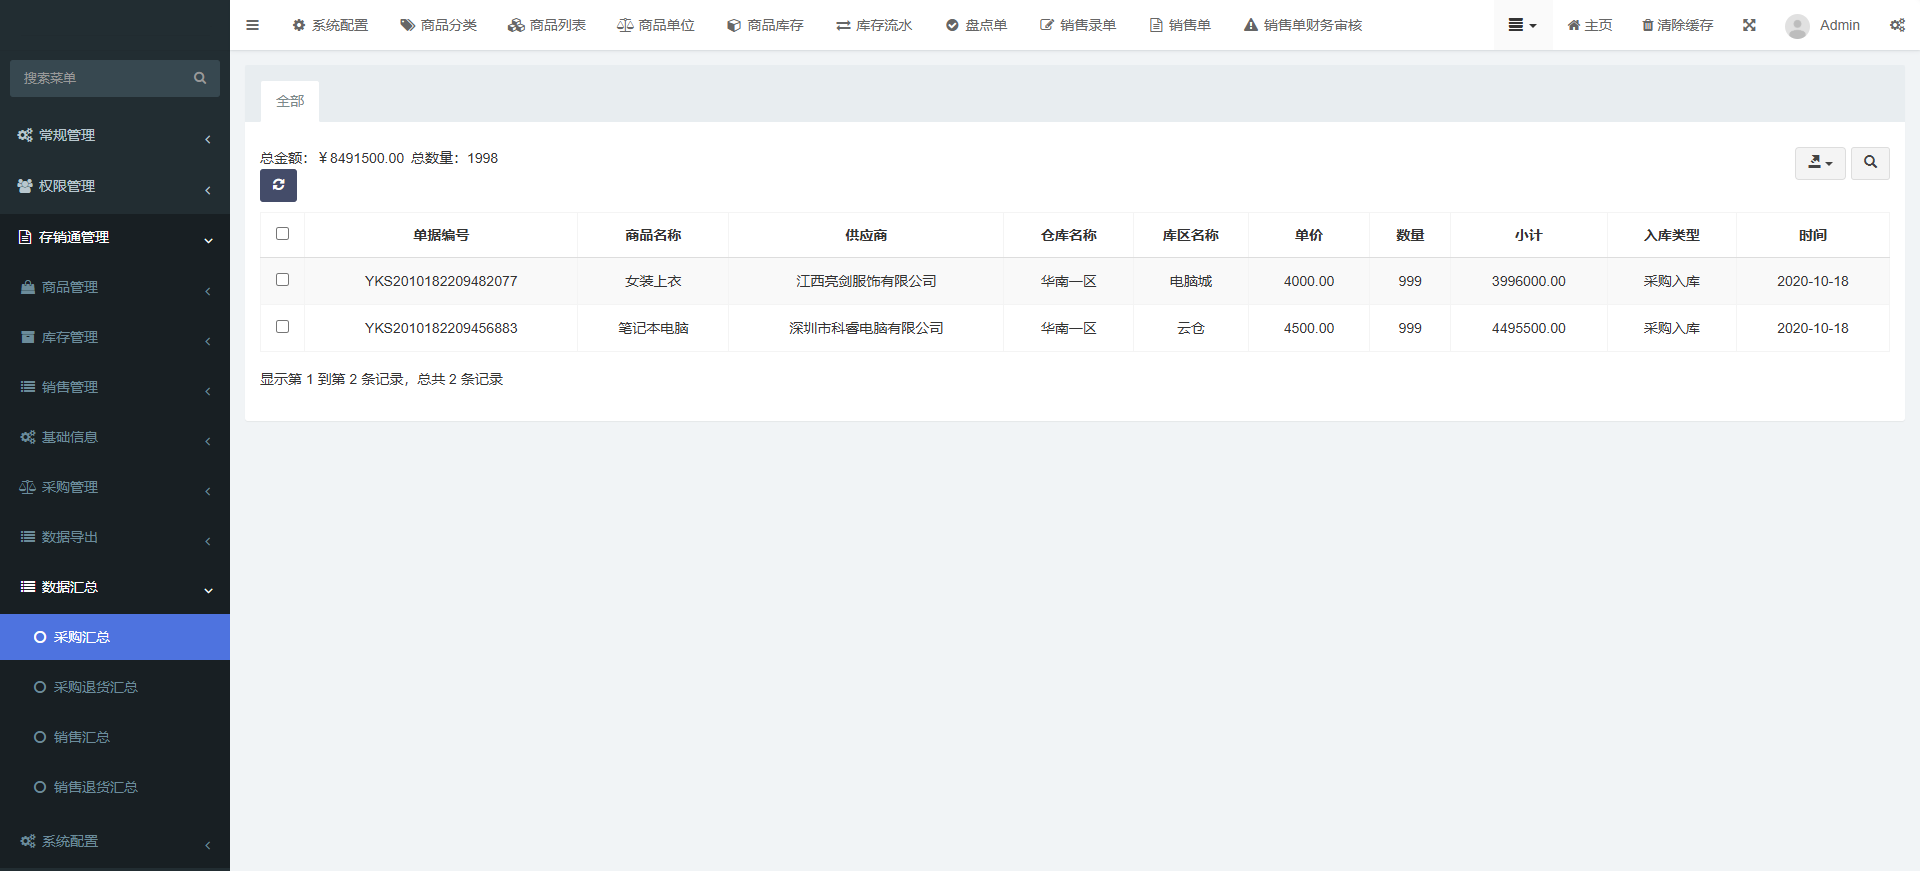This screenshot has height=871, width=1920.
Task: Check the row for YKS2010182209482077
Action: (282, 280)
